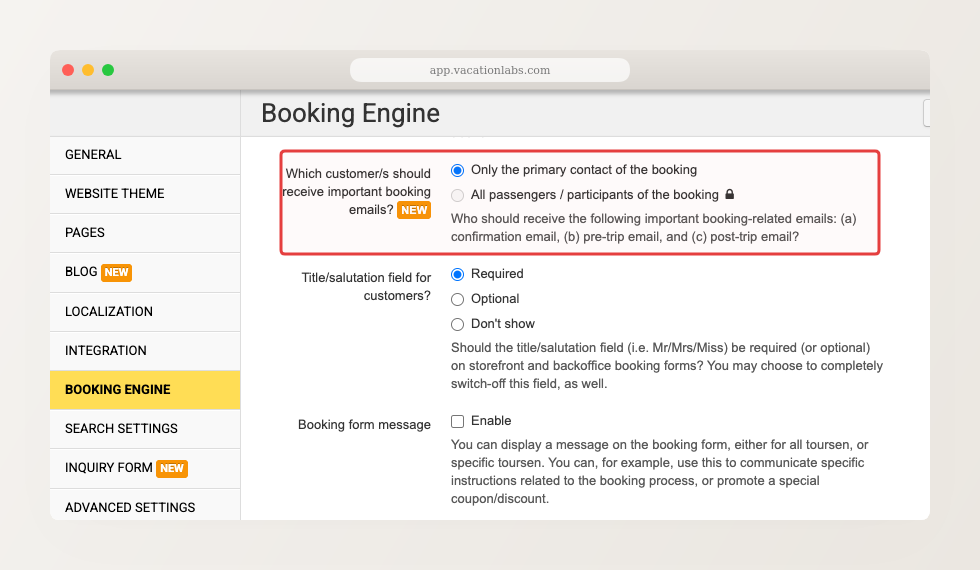Click the red close window button
The image size is (980, 570).
(68, 70)
